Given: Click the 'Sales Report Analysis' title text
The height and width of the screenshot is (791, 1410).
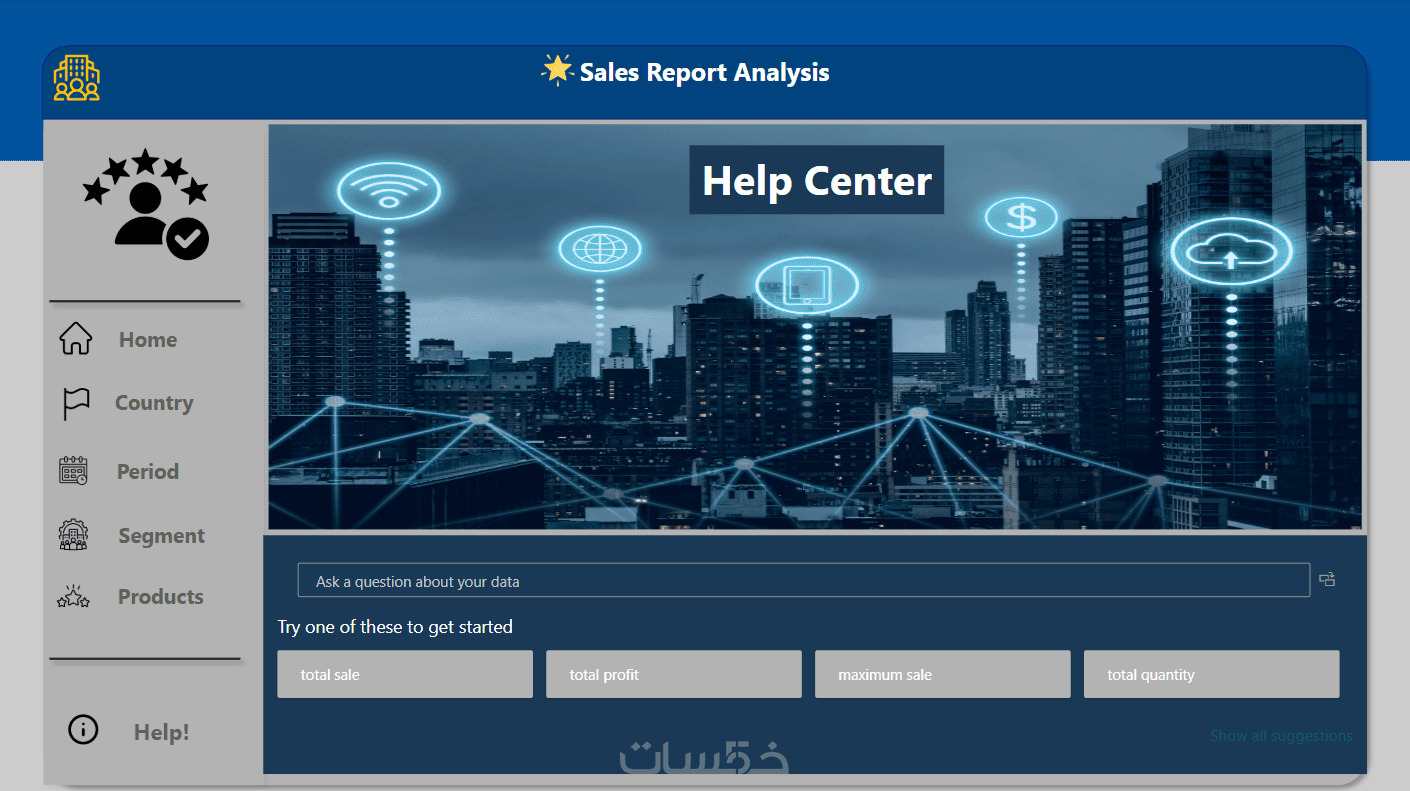Looking at the screenshot, I should (705, 72).
